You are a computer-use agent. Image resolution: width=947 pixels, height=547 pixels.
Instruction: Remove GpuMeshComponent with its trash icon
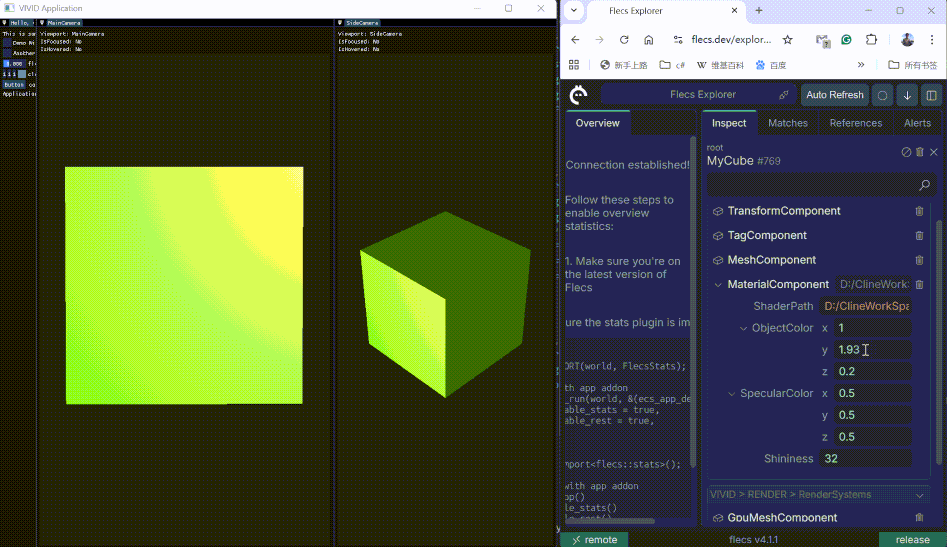pyautogui.click(x=919, y=517)
